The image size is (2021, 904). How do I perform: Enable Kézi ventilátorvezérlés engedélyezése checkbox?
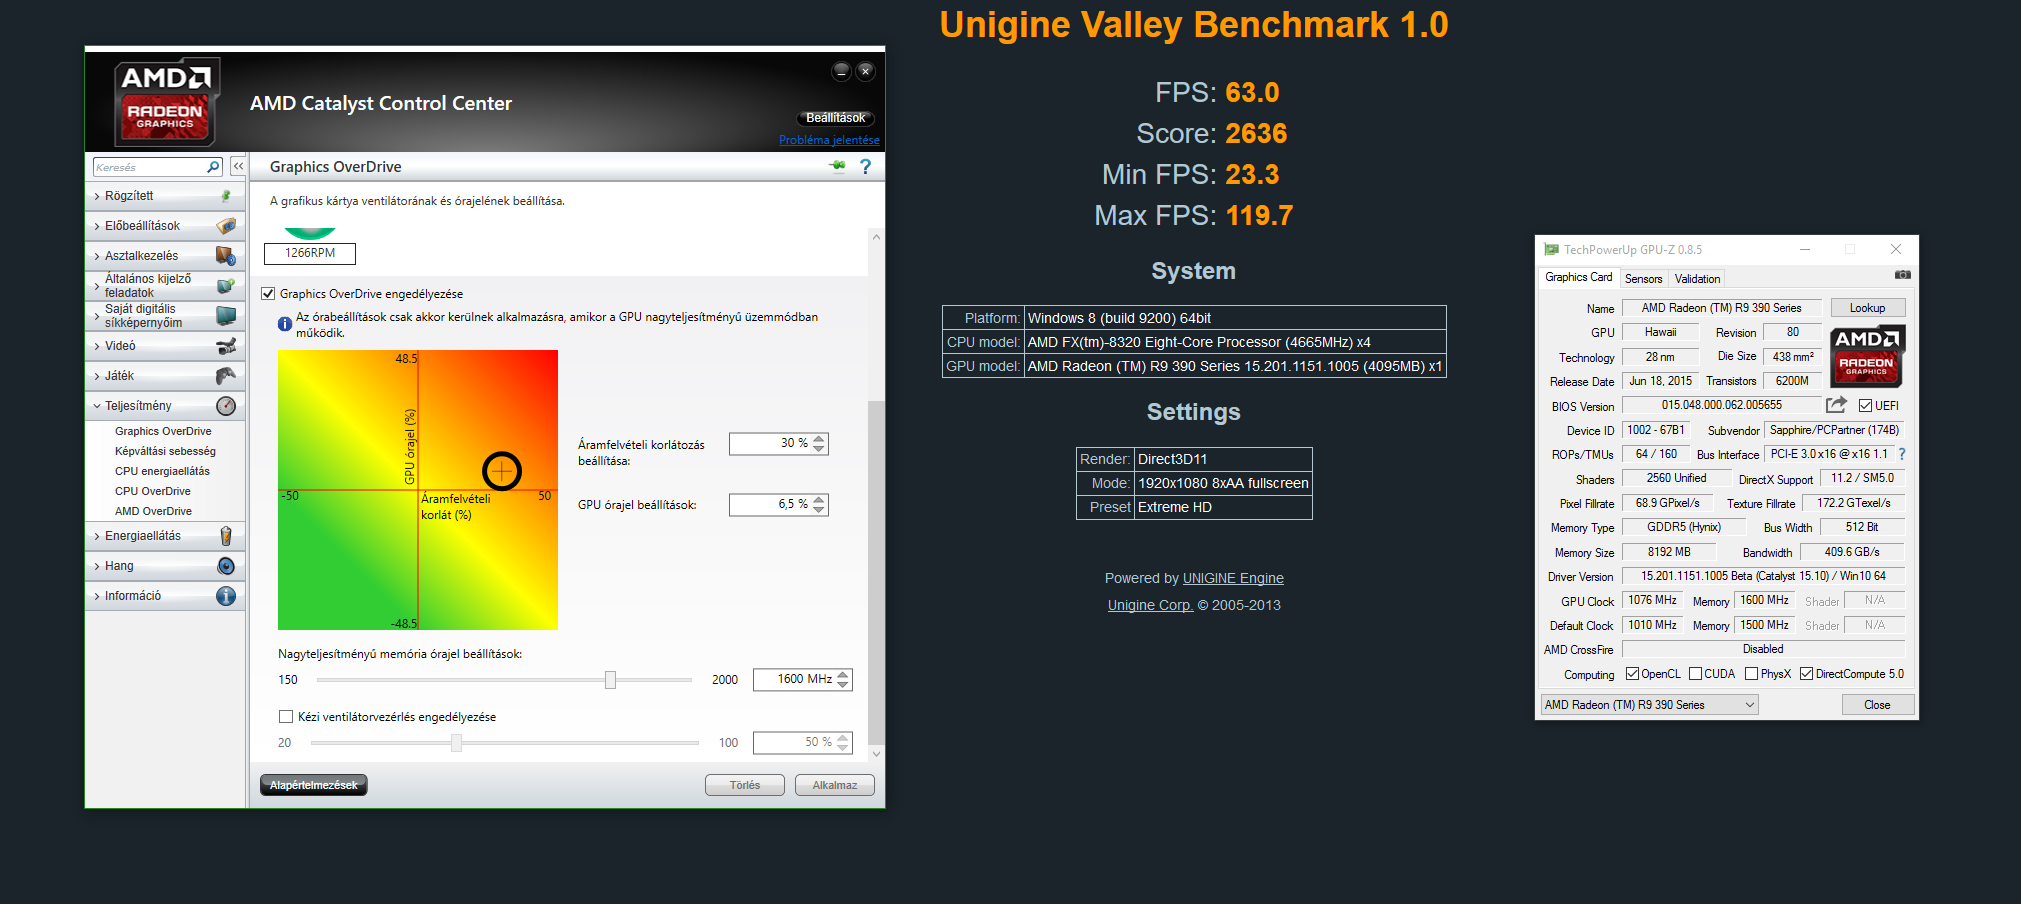286,717
